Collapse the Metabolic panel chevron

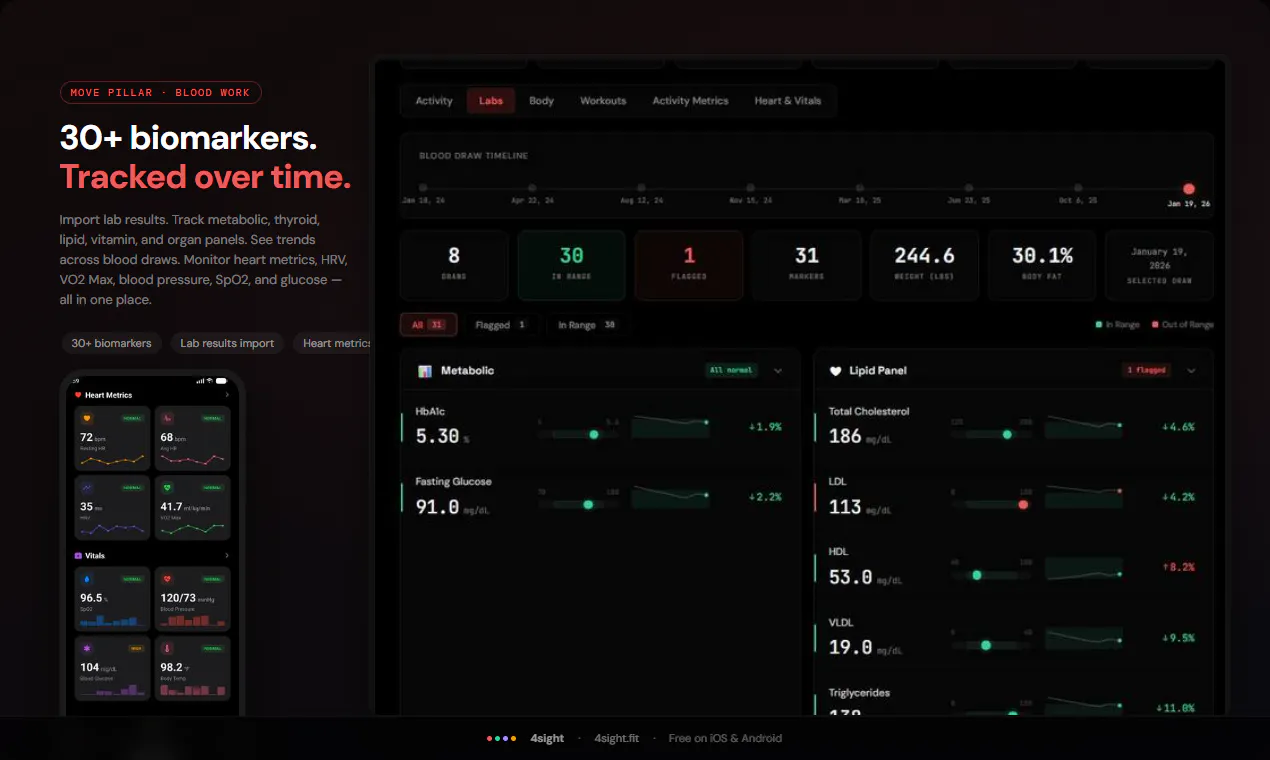[778, 371]
